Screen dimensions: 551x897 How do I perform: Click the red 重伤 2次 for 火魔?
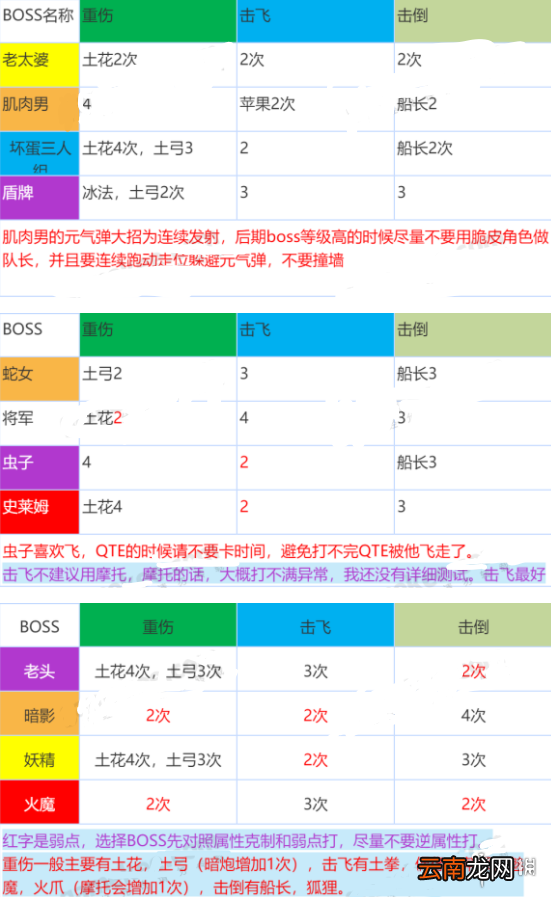(158, 804)
